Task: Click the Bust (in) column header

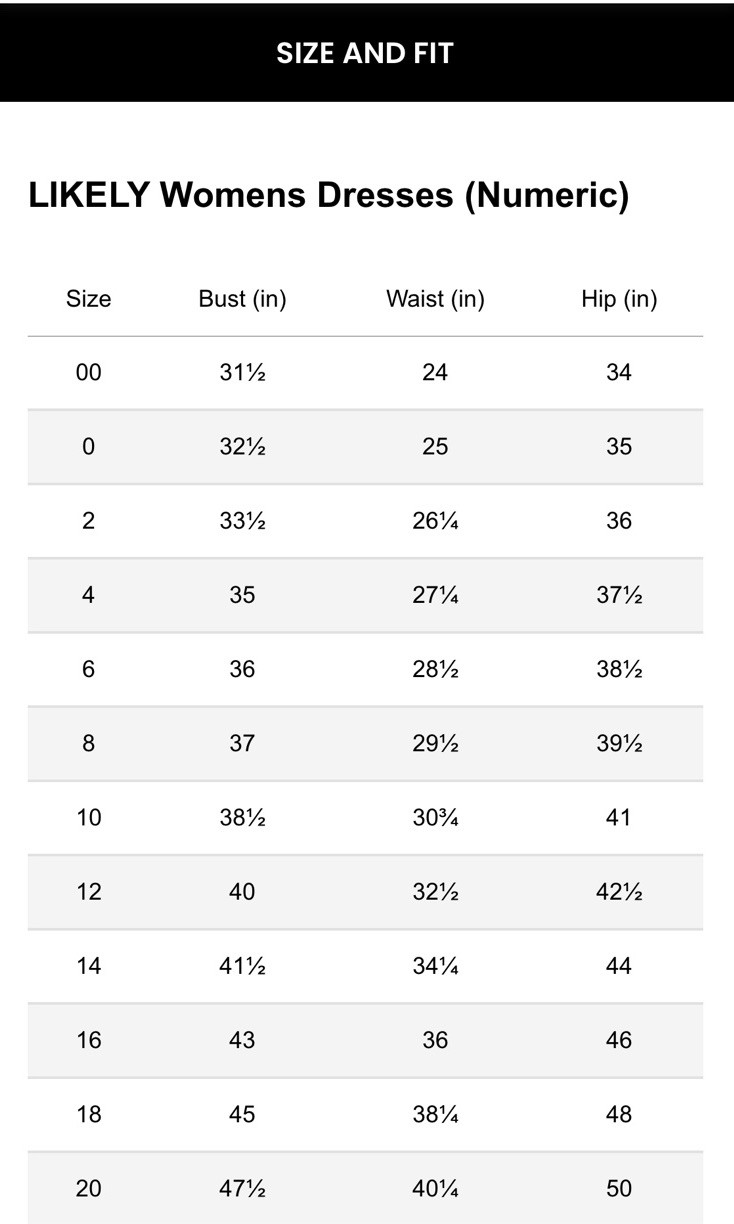Action: pos(242,299)
